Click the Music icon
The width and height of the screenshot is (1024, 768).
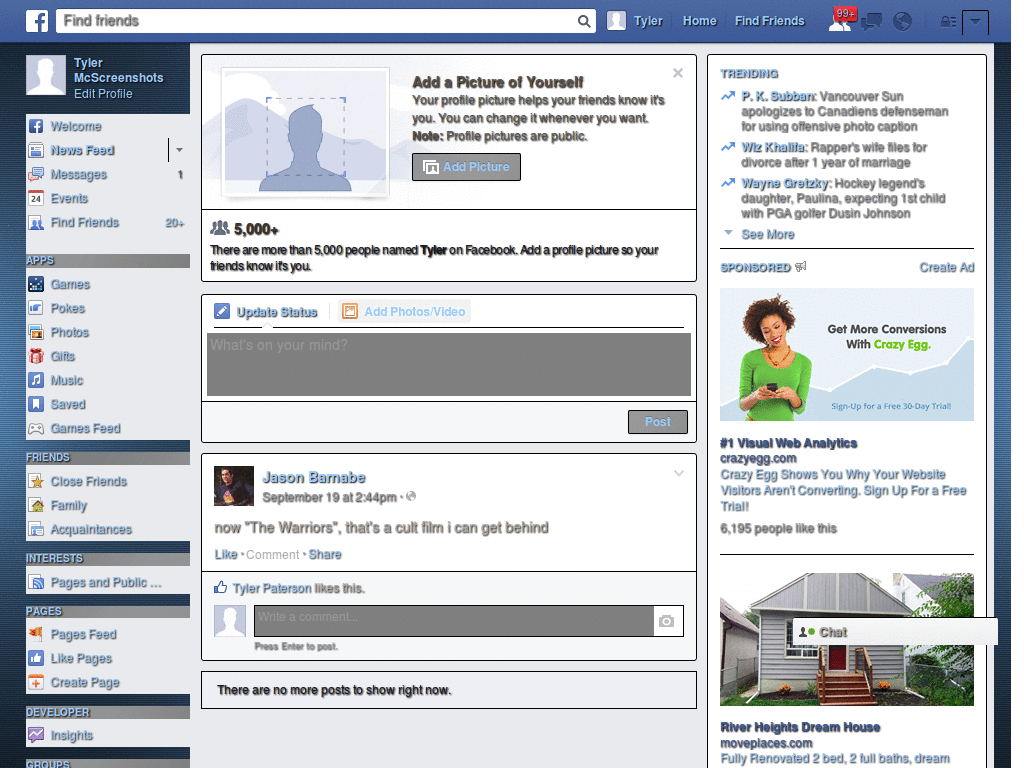coord(36,380)
